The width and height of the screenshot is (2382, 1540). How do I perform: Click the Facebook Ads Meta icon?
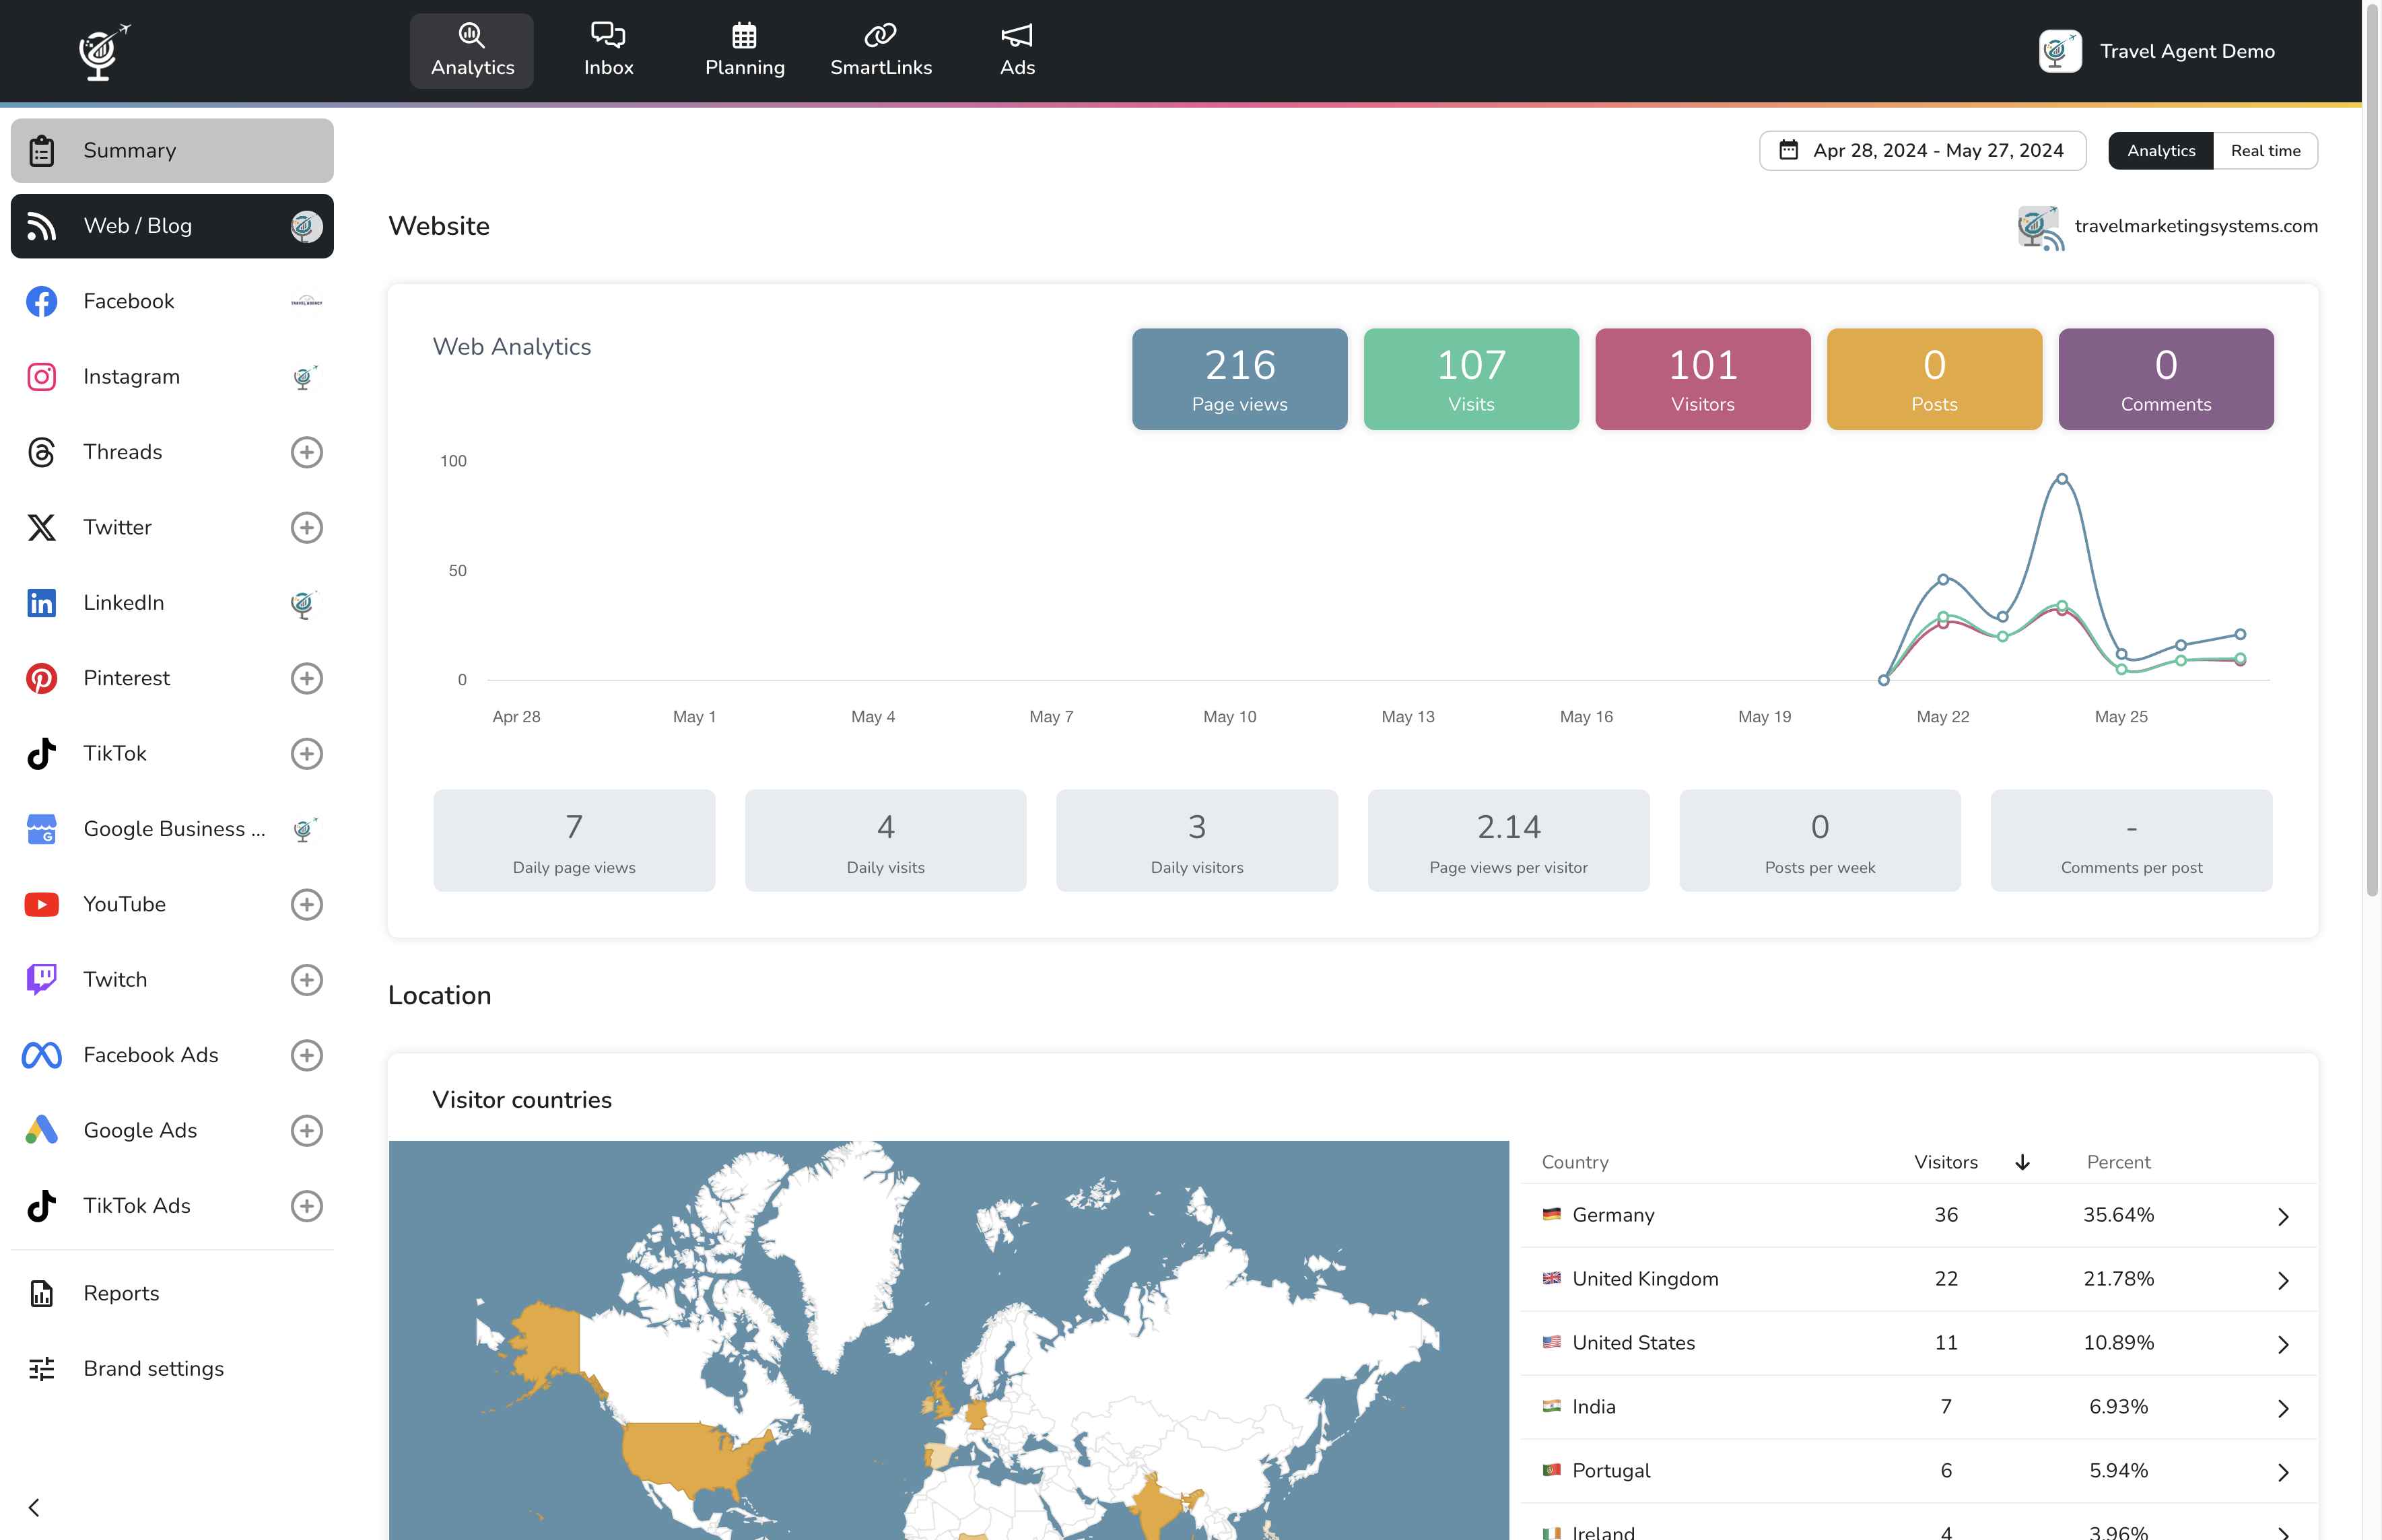(41, 1055)
